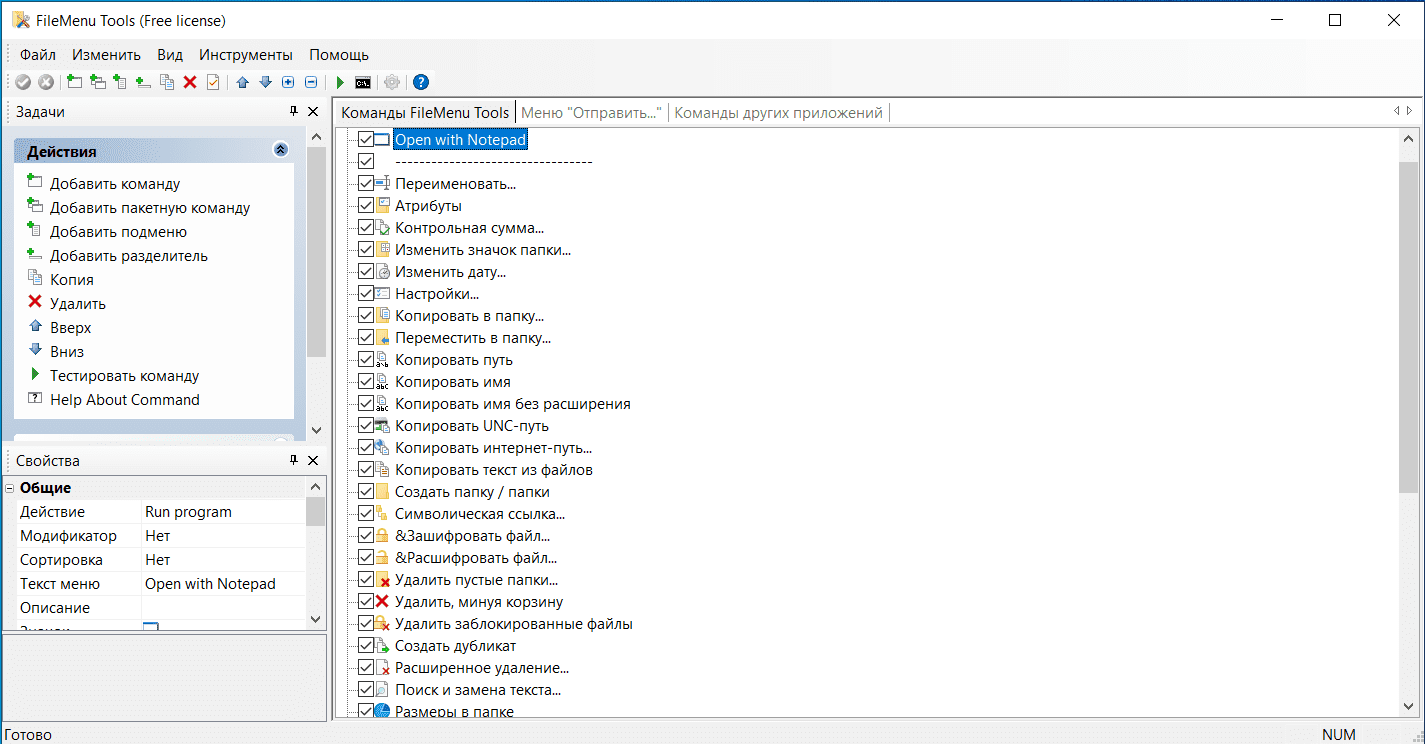Click the Задачи panel scrollbar down arrow
The height and width of the screenshot is (744, 1425).
coord(316,430)
